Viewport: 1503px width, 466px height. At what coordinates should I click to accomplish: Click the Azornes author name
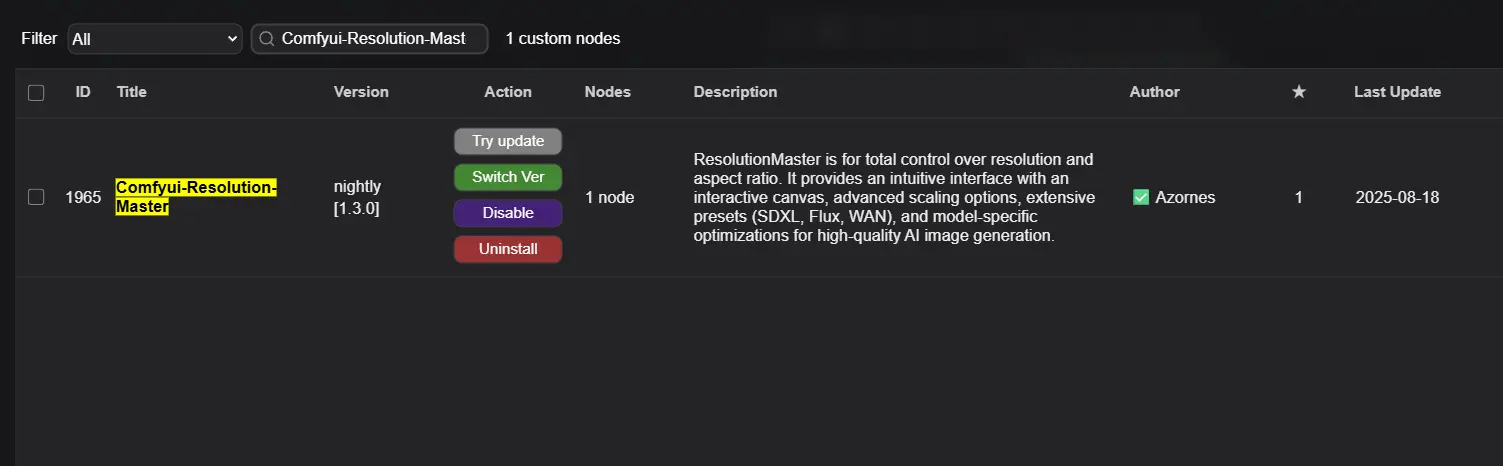pos(1185,197)
